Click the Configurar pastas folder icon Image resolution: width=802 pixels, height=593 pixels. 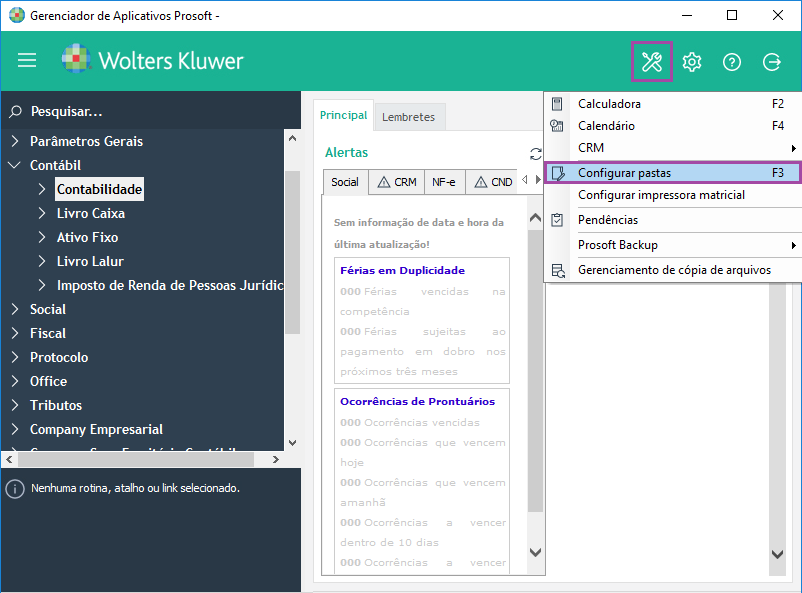point(558,173)
